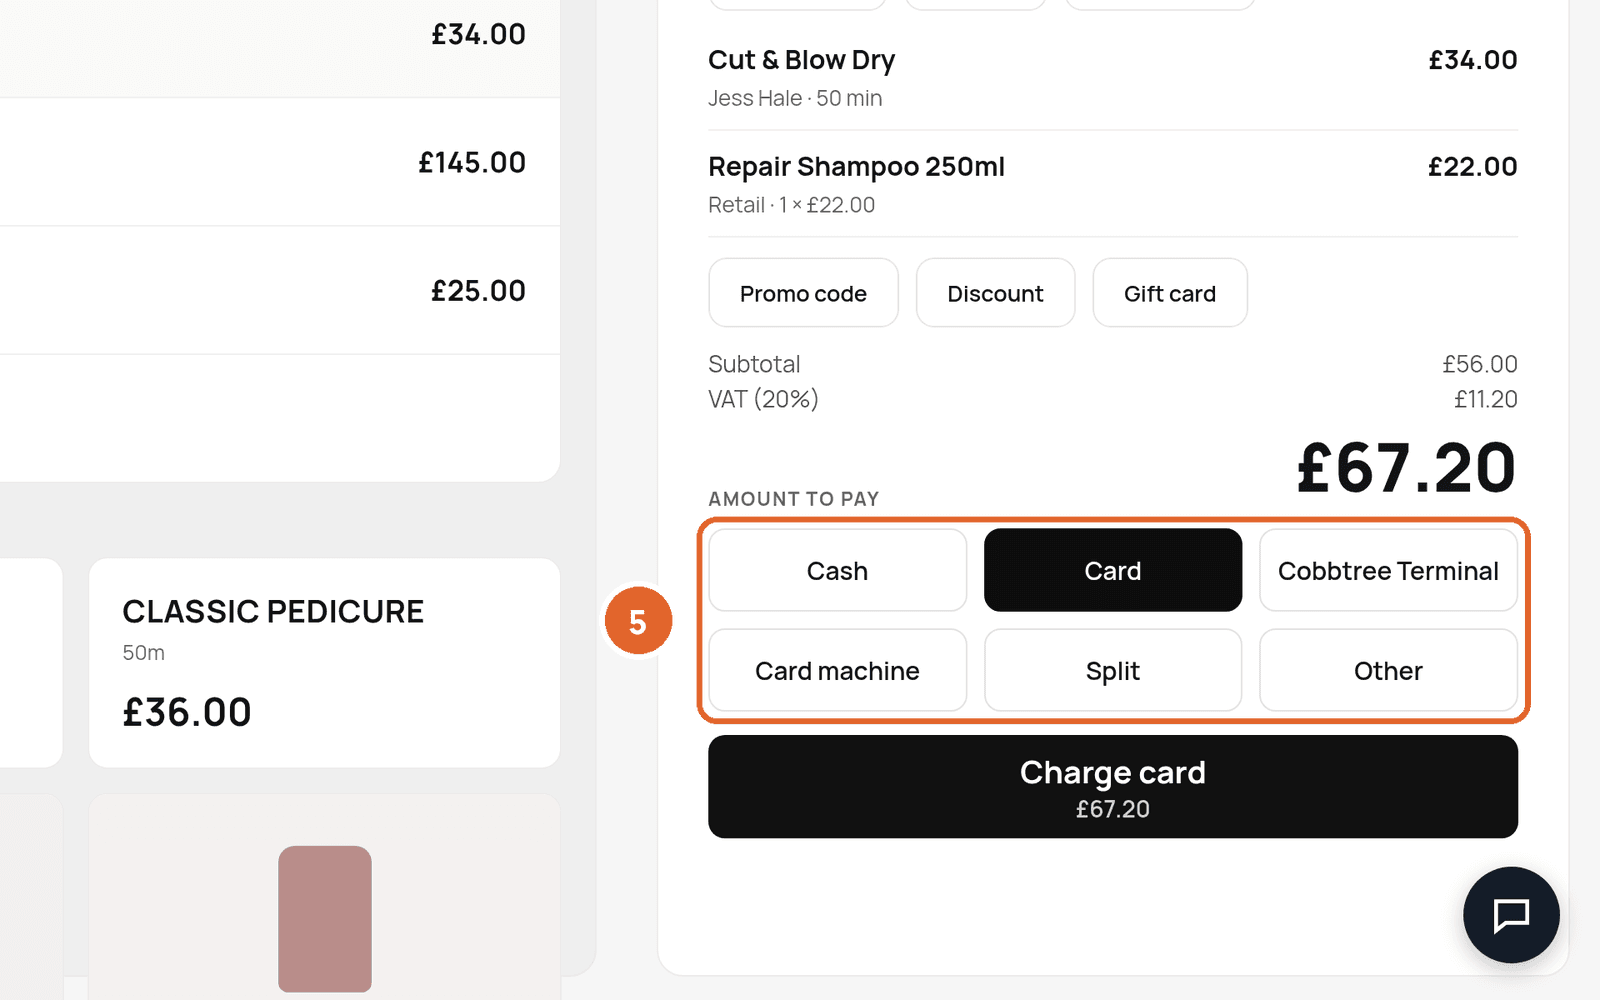Select the Repair Shampoo 250ml line item
This screenshot has width=1600, height=1000.
tap(1113, 184)
